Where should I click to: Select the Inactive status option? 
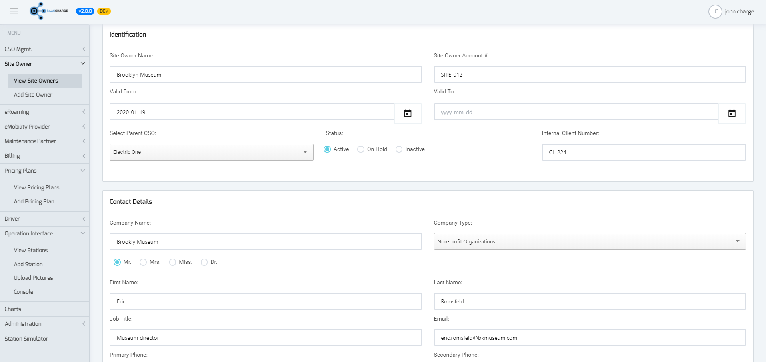click(x=399, y=149)
